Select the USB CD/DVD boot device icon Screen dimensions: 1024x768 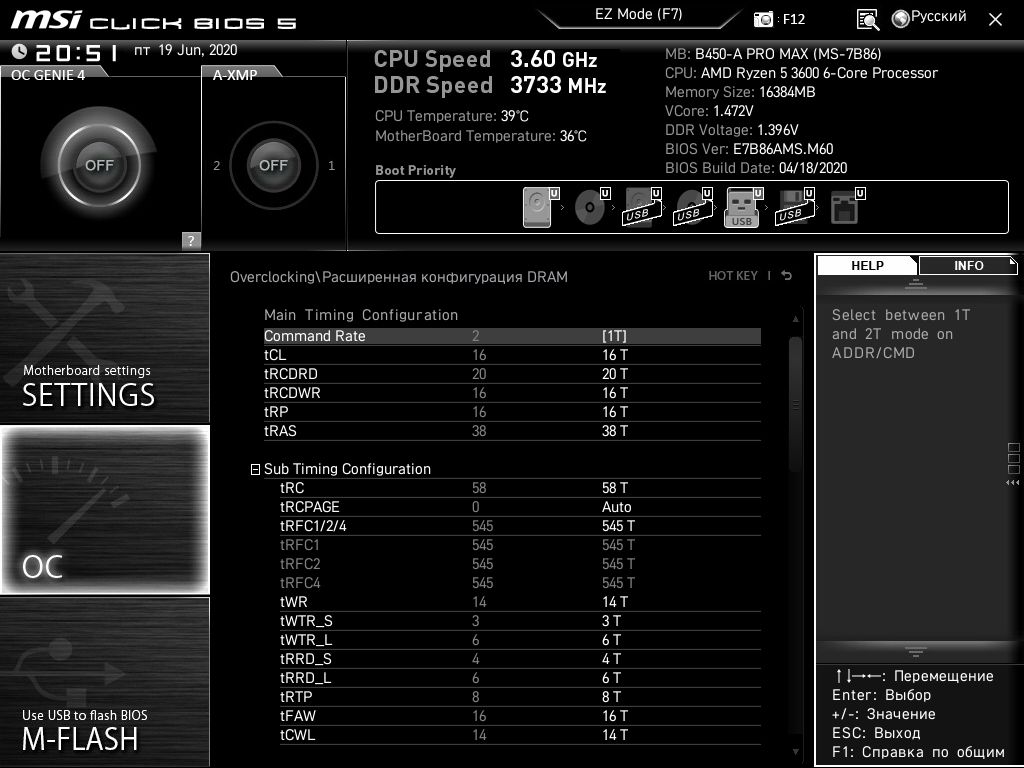click(x=692, y=207)
